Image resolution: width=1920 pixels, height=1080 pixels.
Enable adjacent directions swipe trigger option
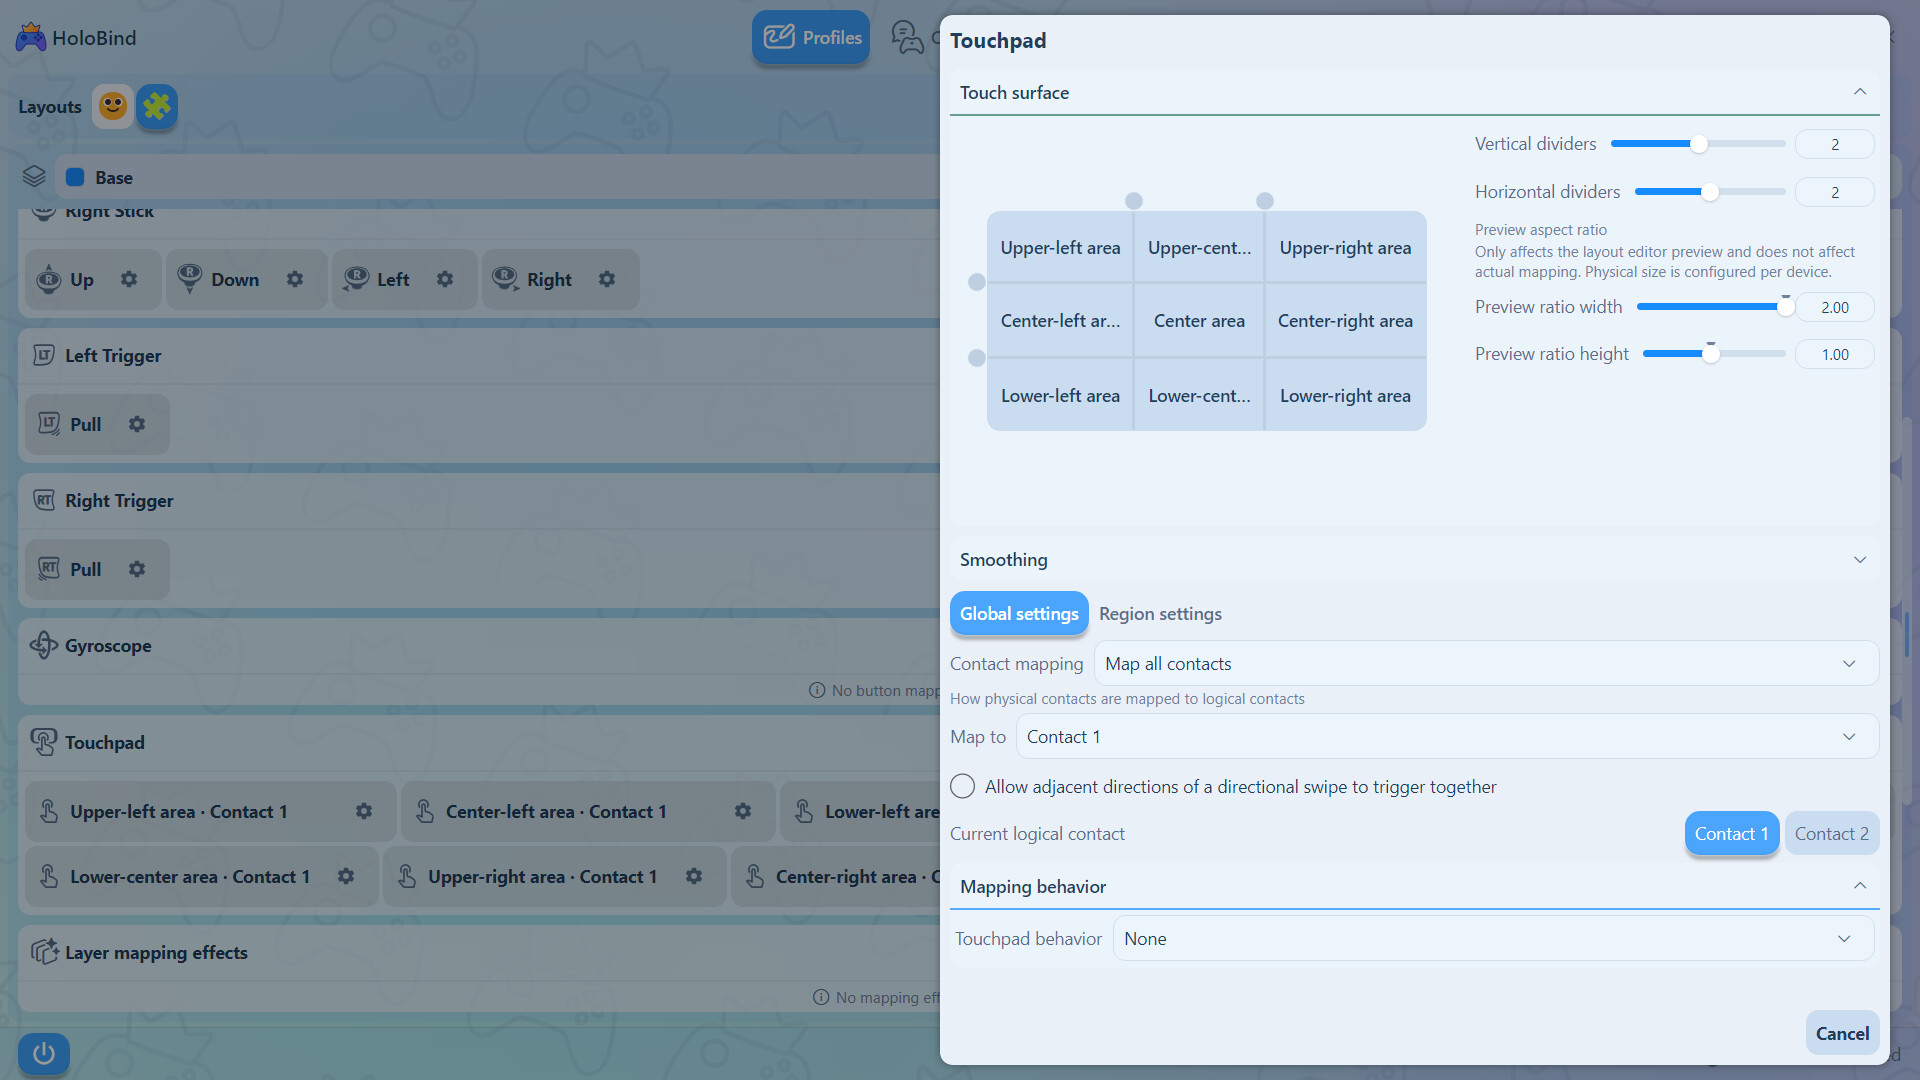pyautogui.click(x=962, y=786)
